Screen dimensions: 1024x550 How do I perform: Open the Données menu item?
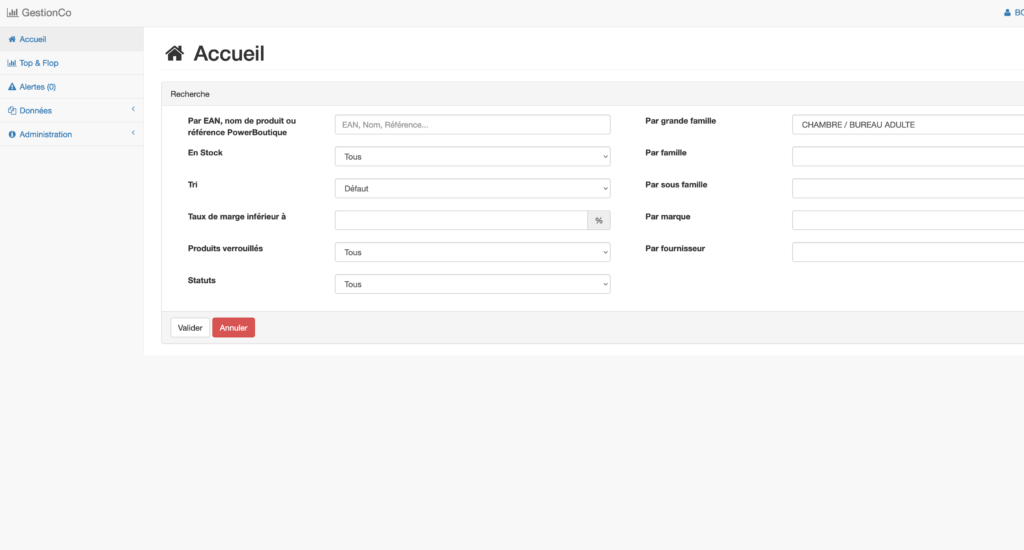72,110
